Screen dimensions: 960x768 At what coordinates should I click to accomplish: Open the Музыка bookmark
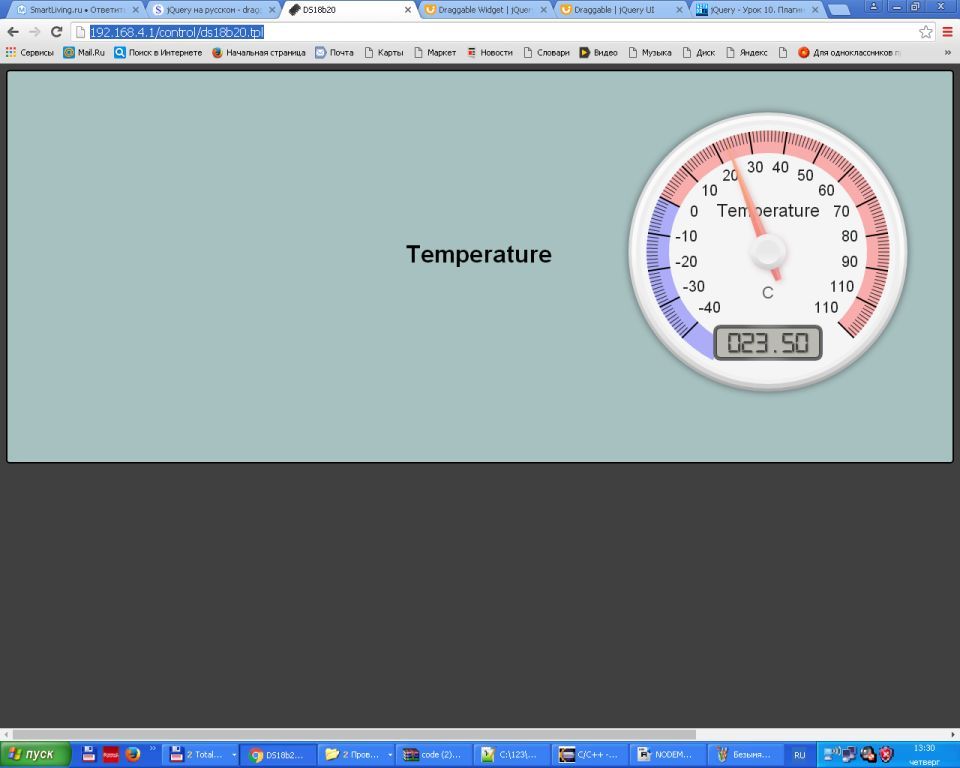tap(650, 53)
